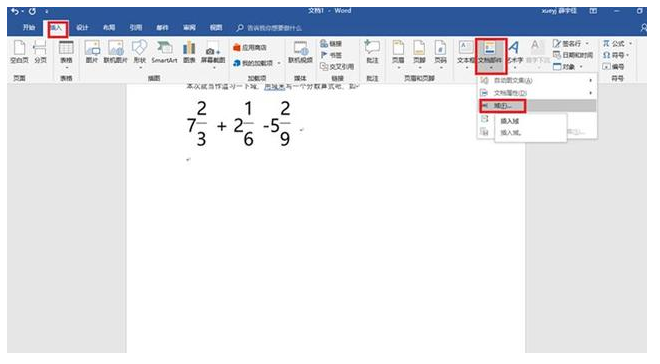Insert a bookmark (书签)
Screen dimensions: 660x364
click(331, 55)
